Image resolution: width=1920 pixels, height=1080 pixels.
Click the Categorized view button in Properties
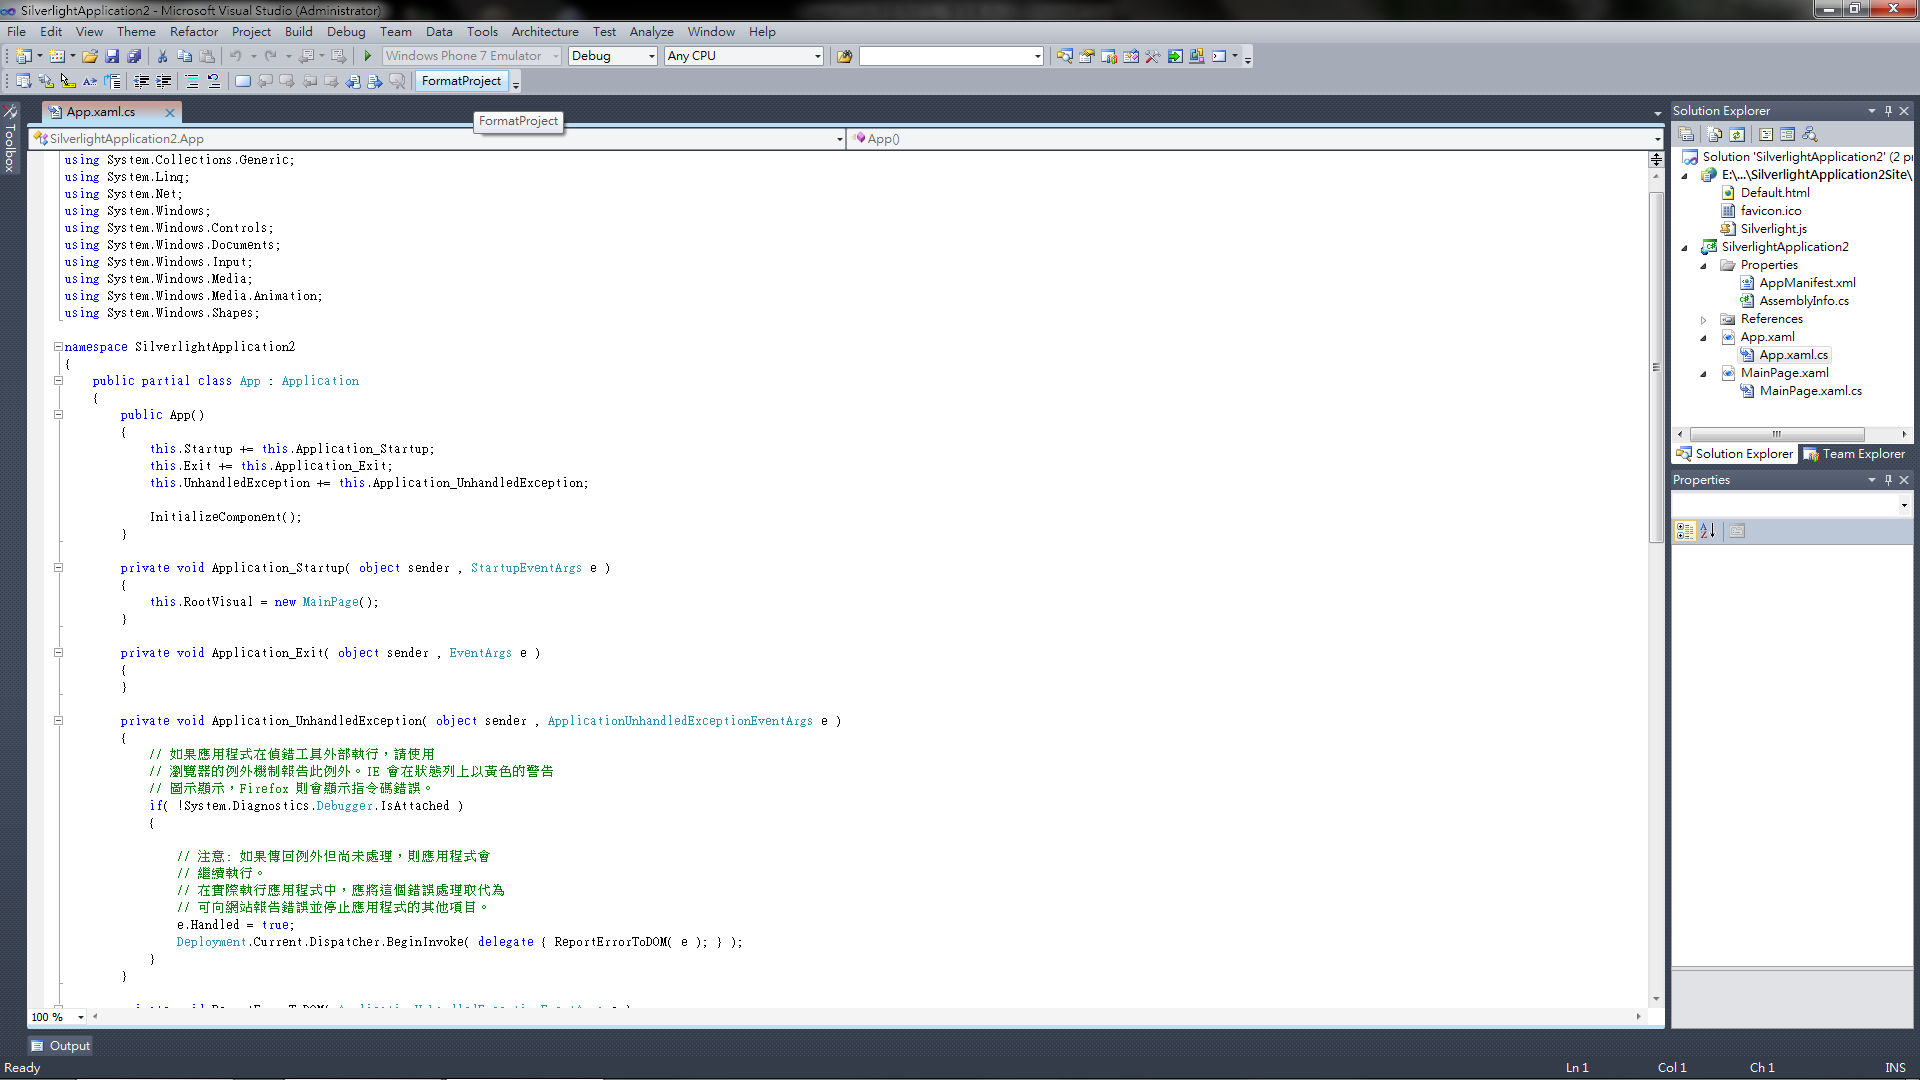coord(1685,531)
